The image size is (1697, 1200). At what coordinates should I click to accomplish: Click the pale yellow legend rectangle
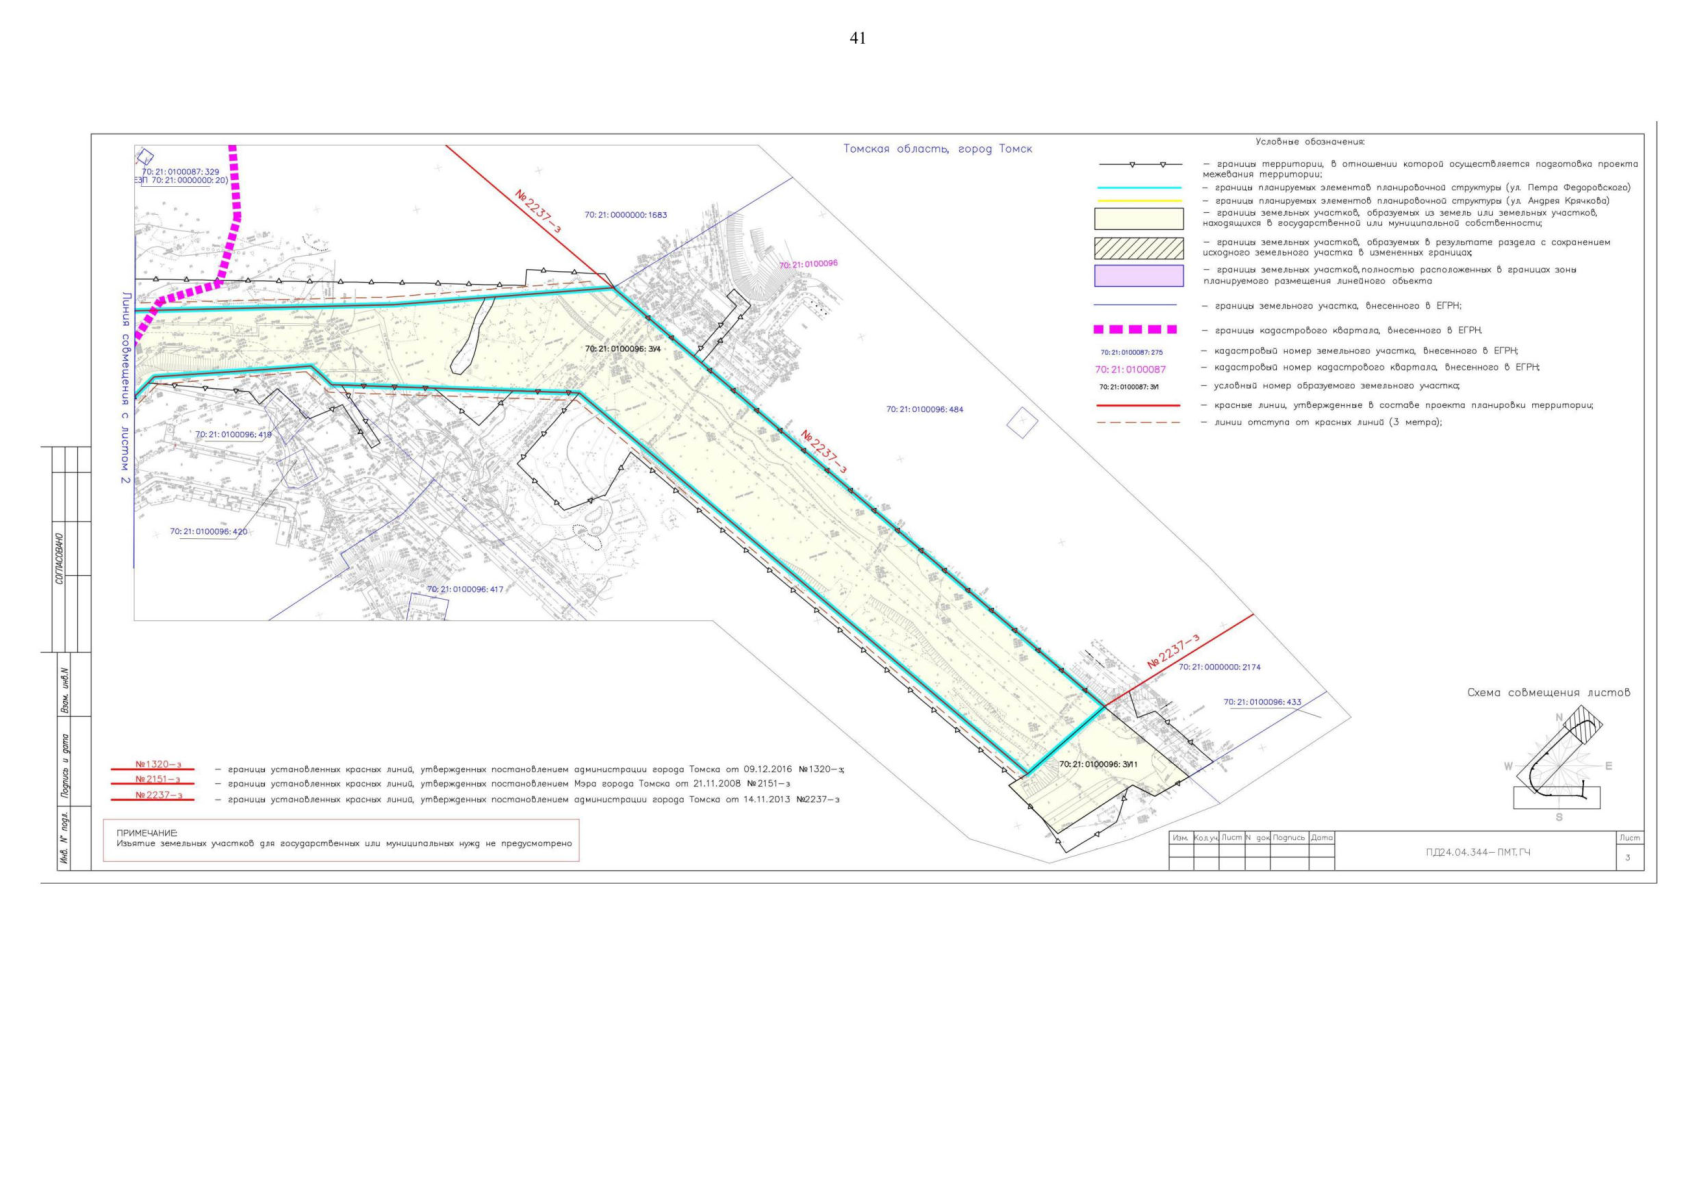point(1139,219)
